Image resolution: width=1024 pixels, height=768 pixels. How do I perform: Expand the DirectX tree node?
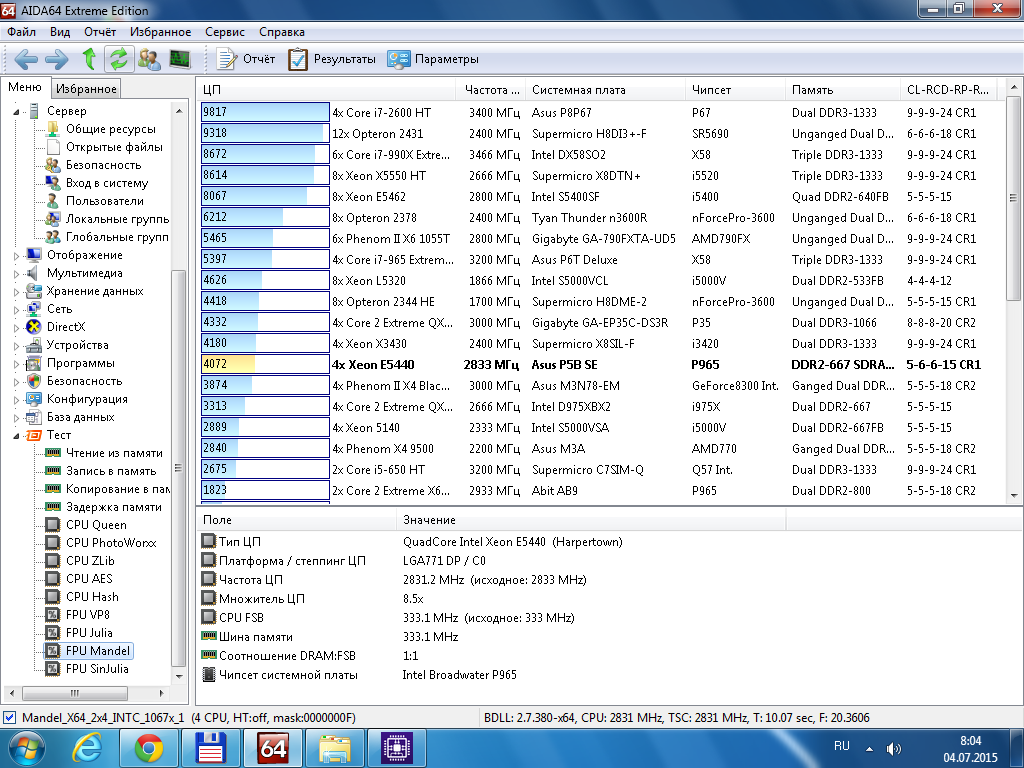tap(16, 328)
